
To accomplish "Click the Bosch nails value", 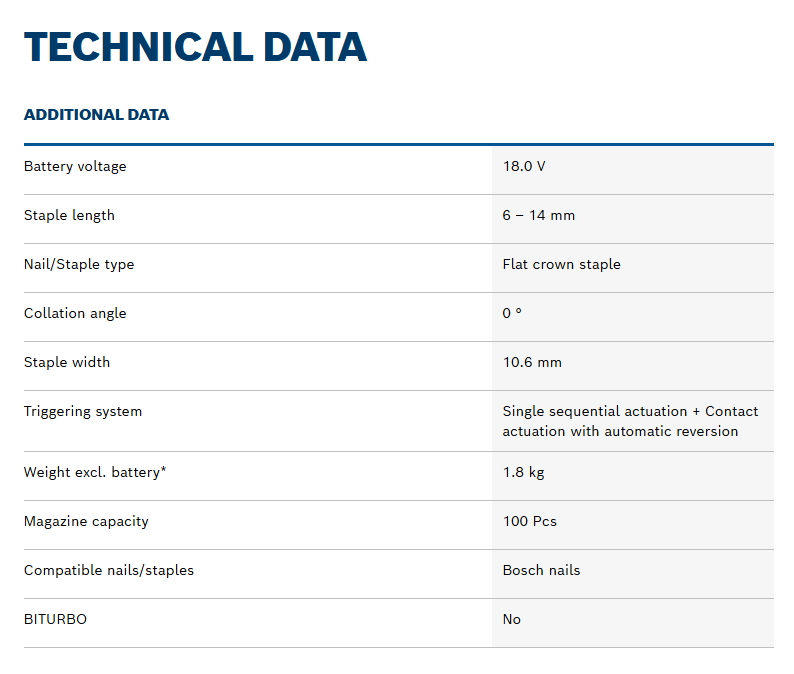I will [541, 570].
